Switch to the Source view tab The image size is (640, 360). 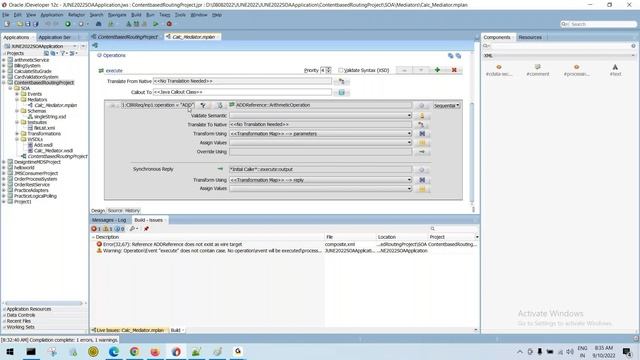[115, 211]
